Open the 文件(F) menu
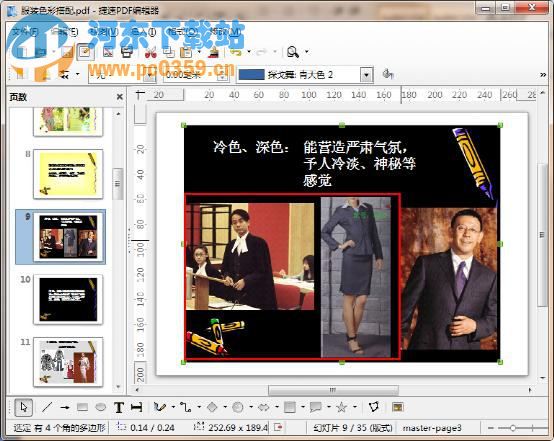This screenshot has height=441, width=554. [25, 32]
